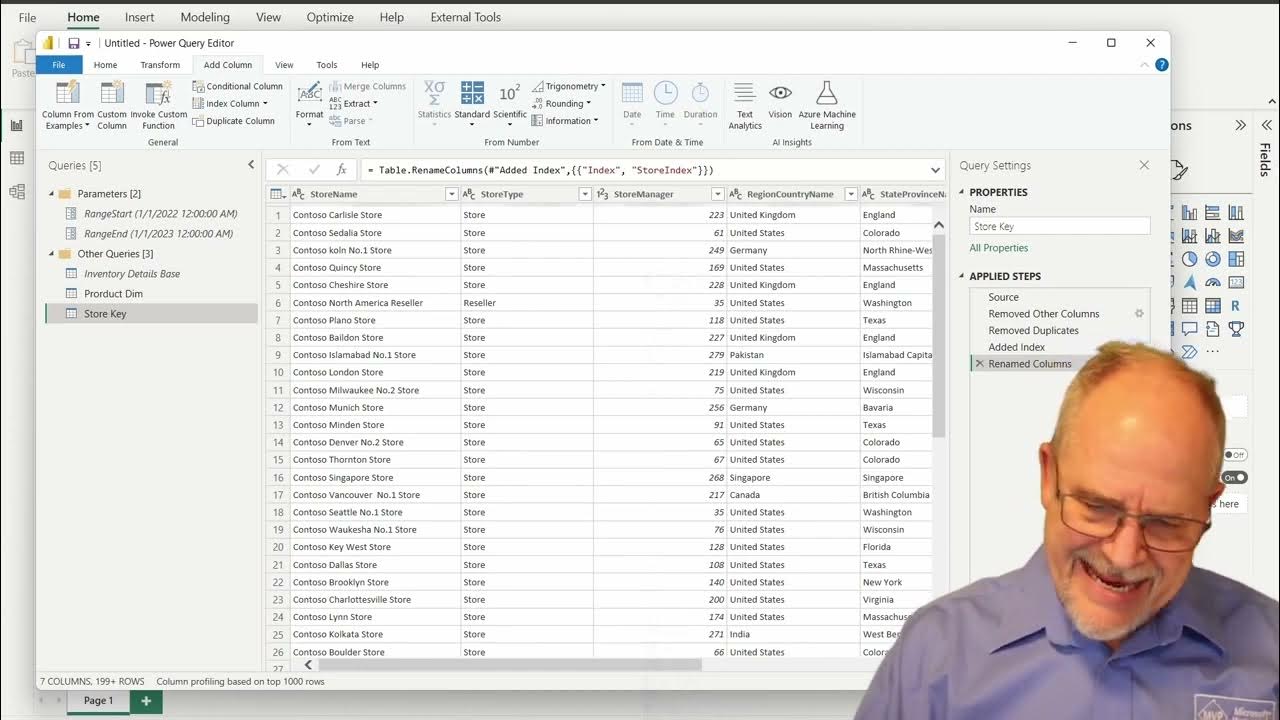Open StoreName column filter dropdown
The height and width of the screenshot is (720, 1280).
[x=451, y=194]
